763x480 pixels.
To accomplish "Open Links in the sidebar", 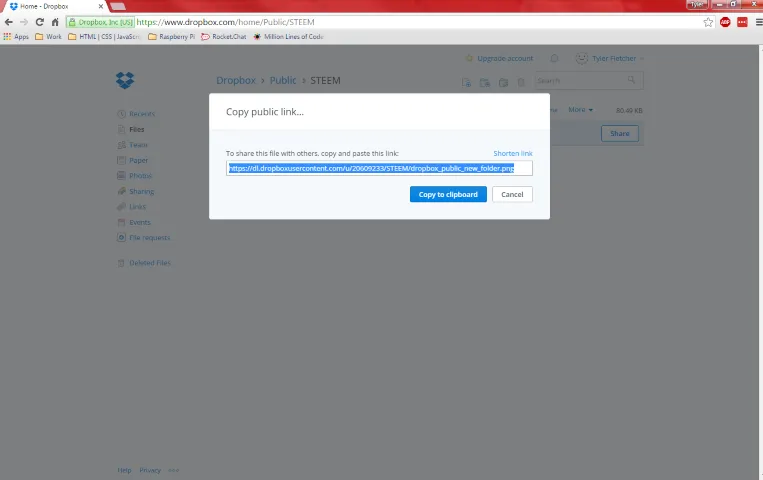I will pyautogui.click(x=131, y=207).
